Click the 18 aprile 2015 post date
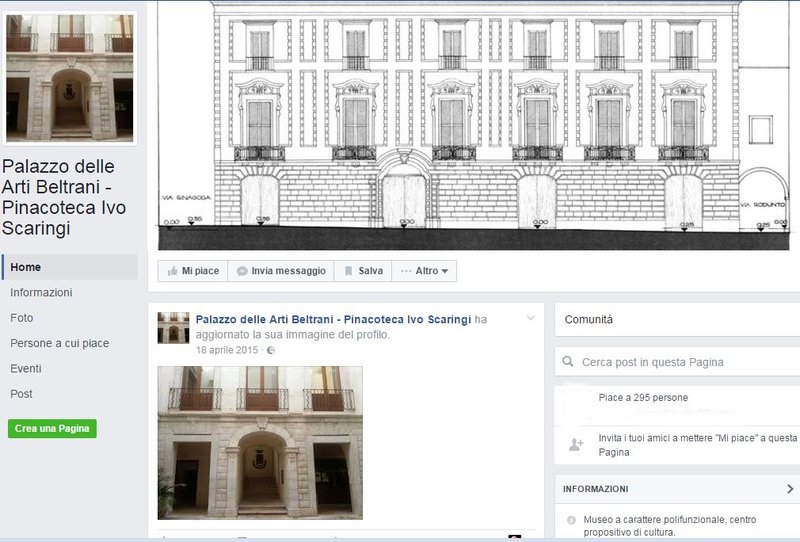This screenshot has width=800, height=542. pyautogui.click(x=226, y=350)
